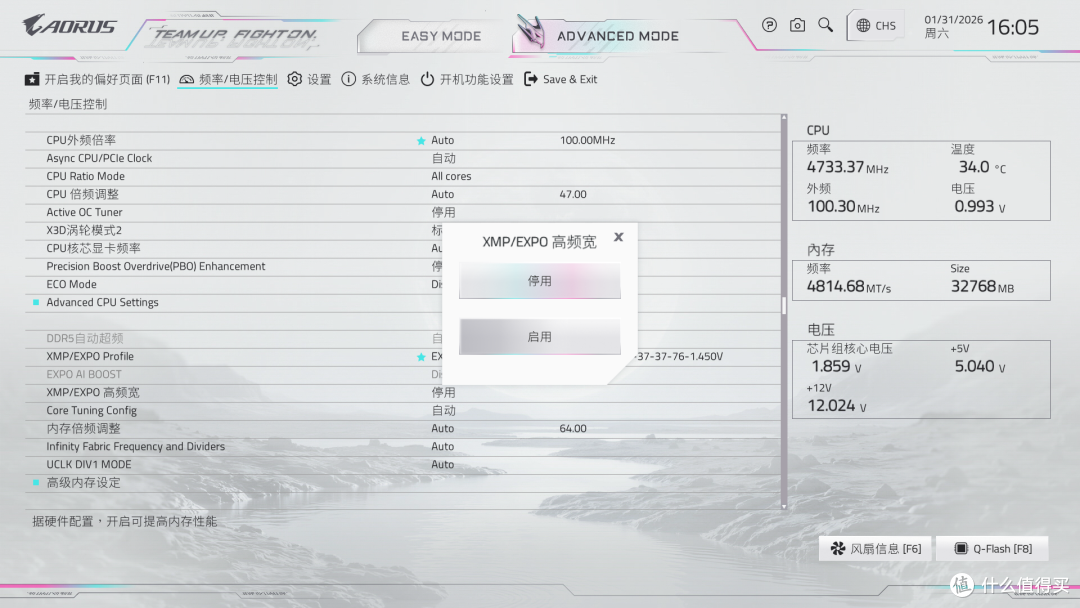Select 停用 in the XMP/EXPO popup

click(x=539, y=281)
